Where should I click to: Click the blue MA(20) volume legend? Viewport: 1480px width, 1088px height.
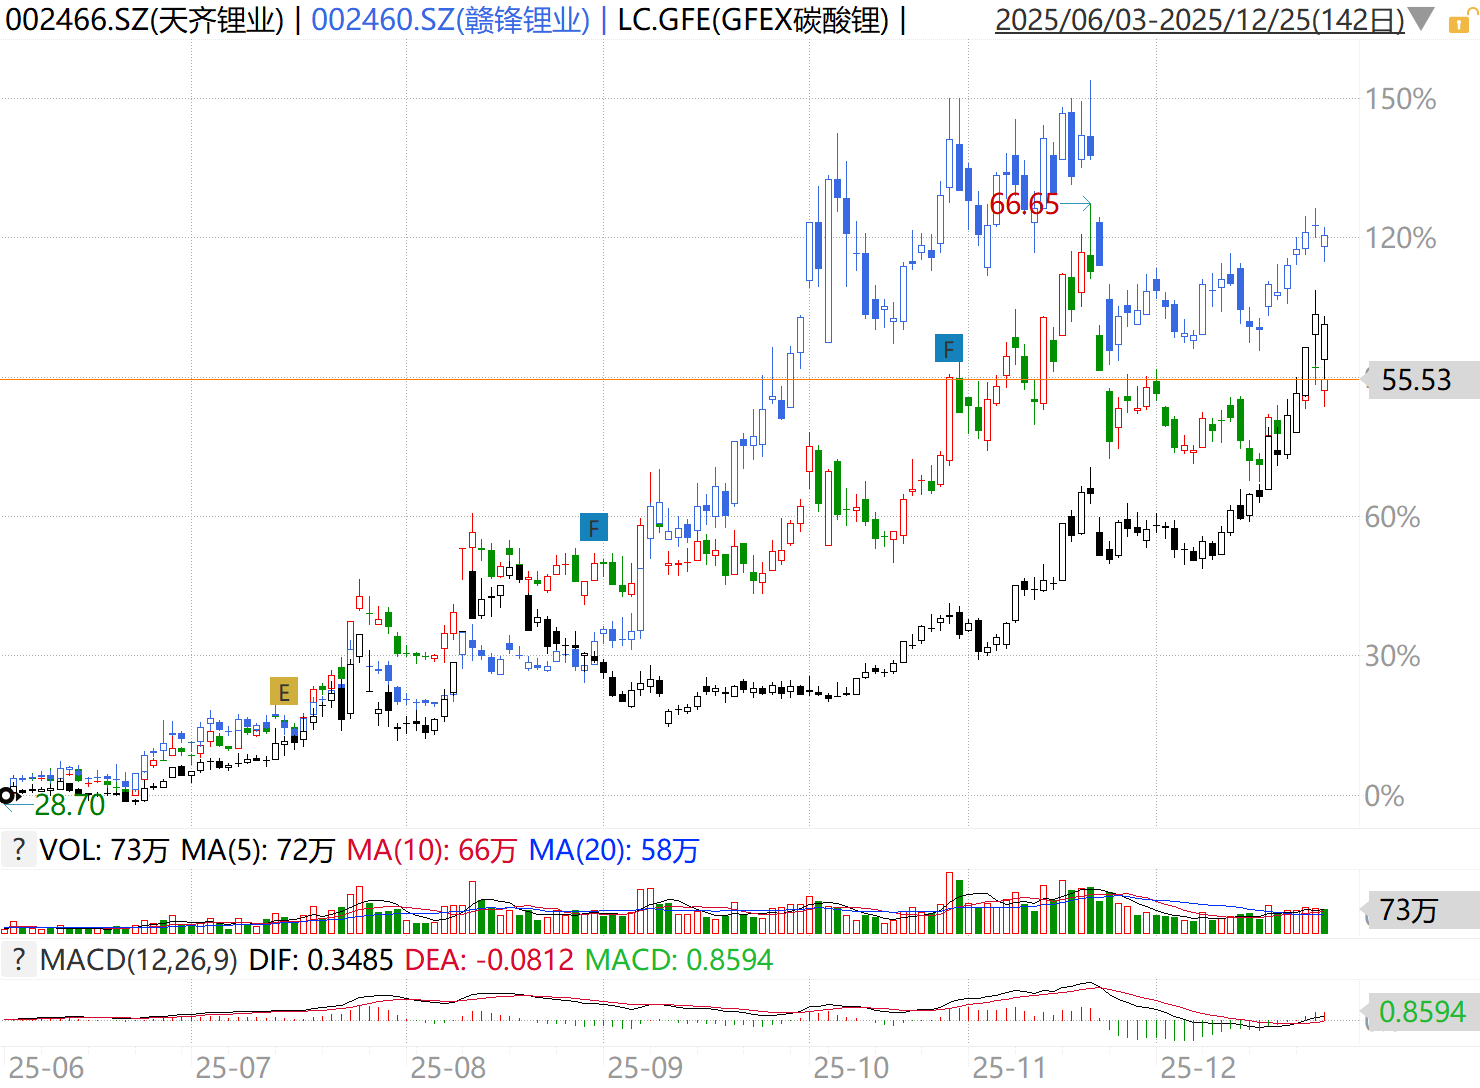(613, 851)
